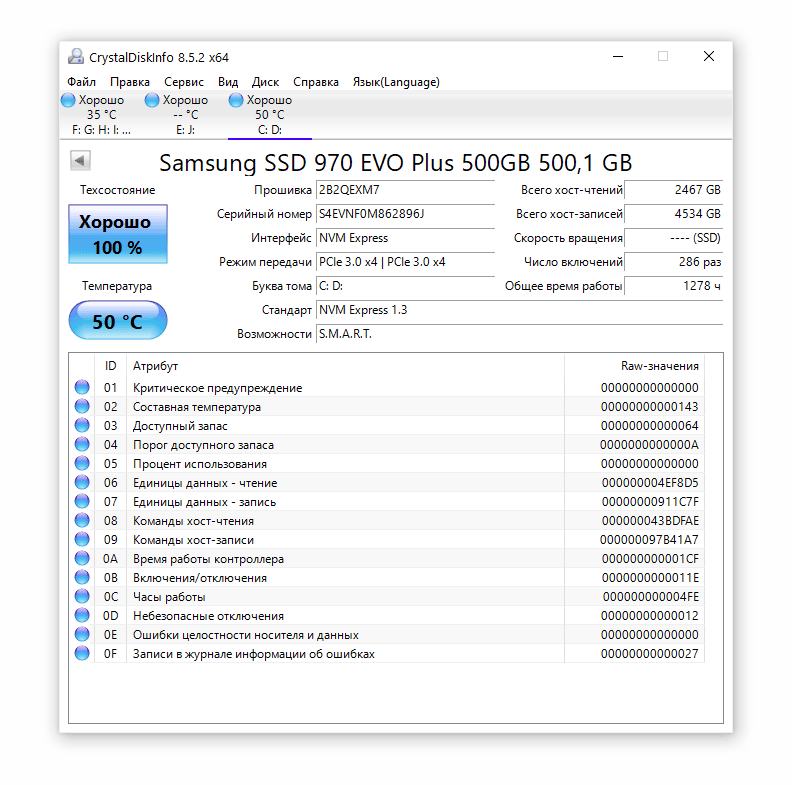Image resolution: width=792 pixels, height=785 pixels.
Task: Open the Правка menu
Action: (130, 82)
